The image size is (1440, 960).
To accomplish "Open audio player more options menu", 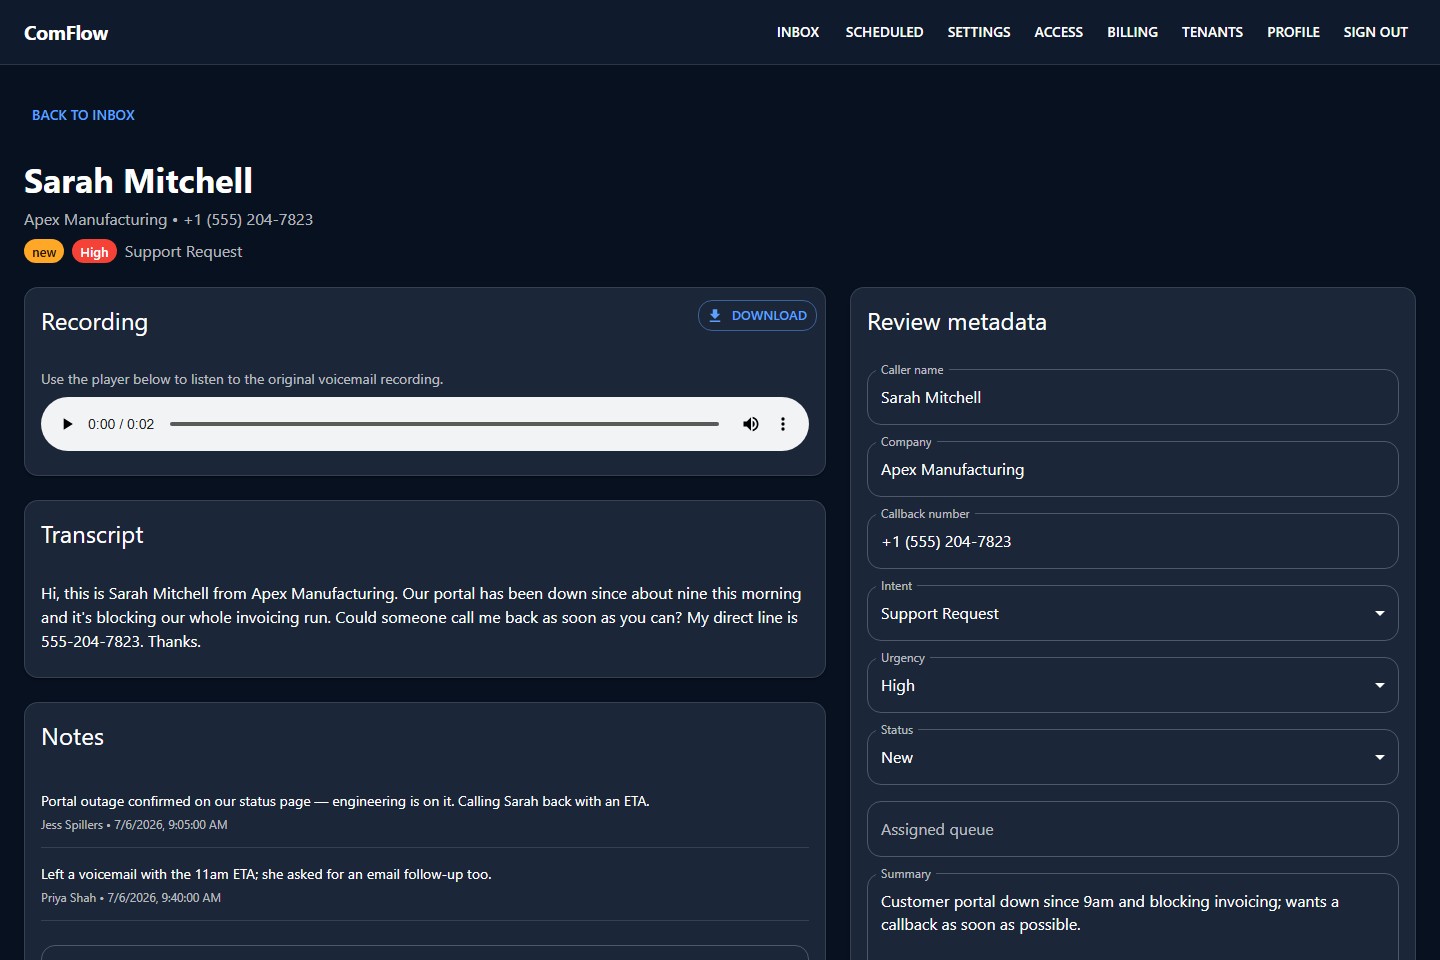I will click(783, 424).
